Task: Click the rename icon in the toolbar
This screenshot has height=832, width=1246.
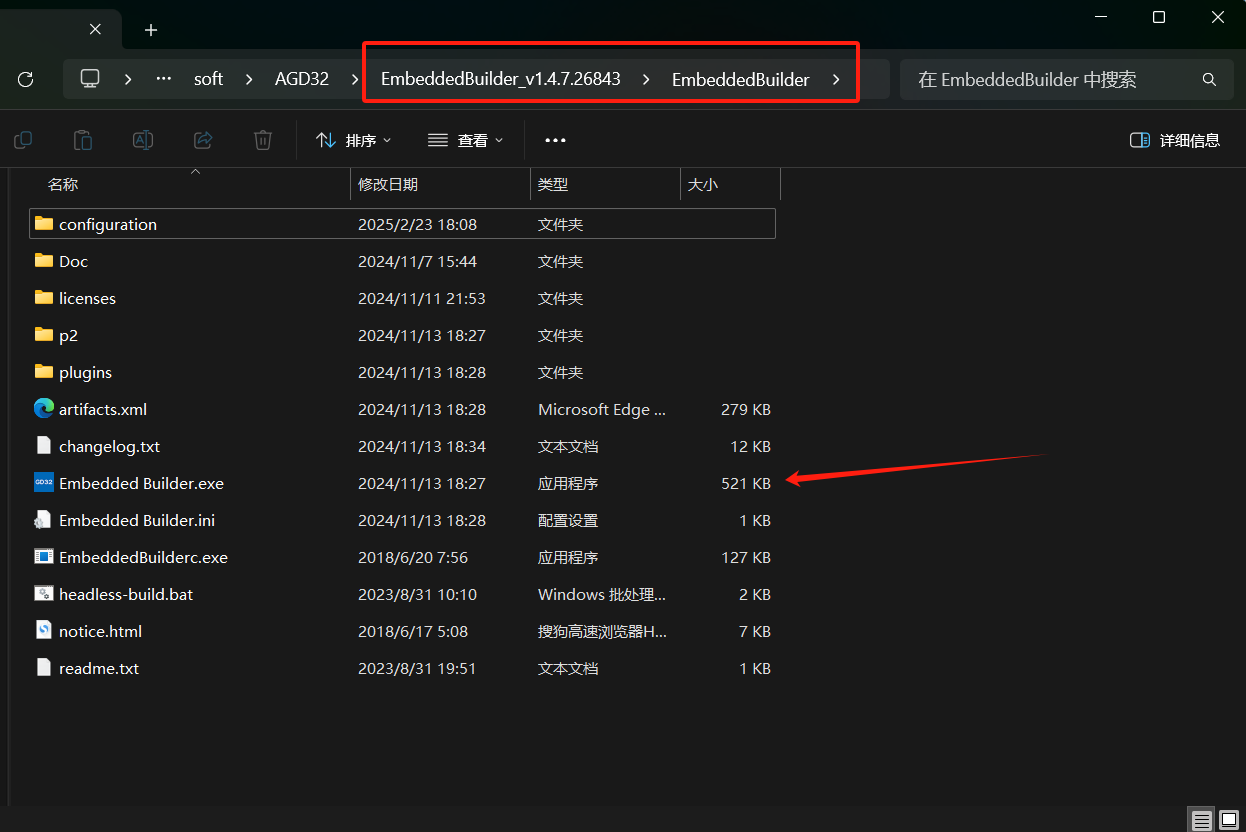Action: (143, 140)
